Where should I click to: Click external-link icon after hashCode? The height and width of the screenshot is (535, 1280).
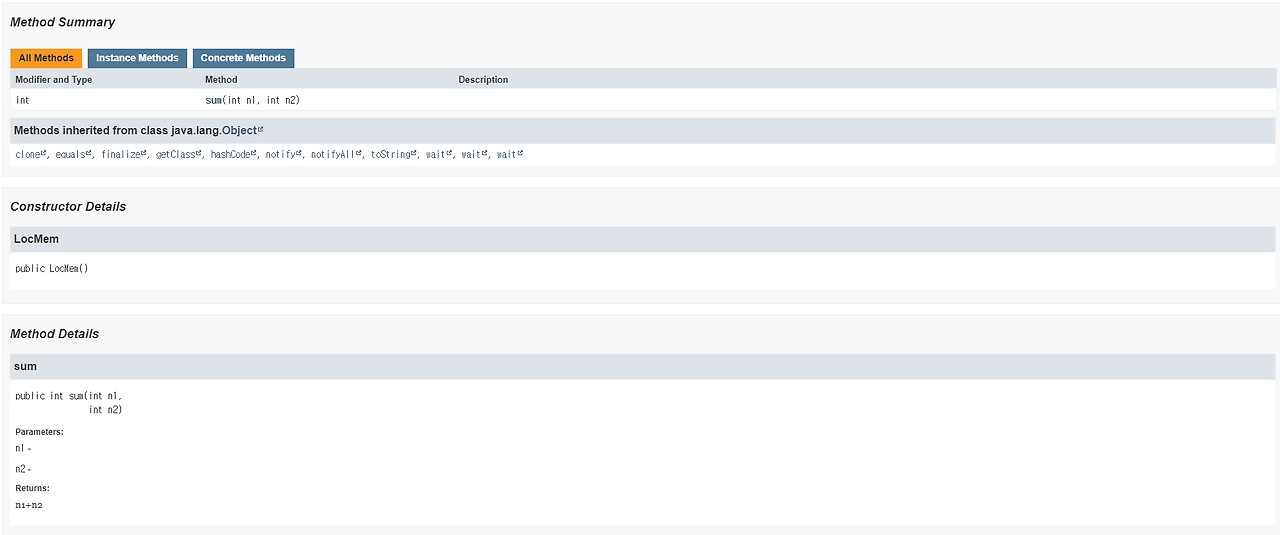(255, 153)
